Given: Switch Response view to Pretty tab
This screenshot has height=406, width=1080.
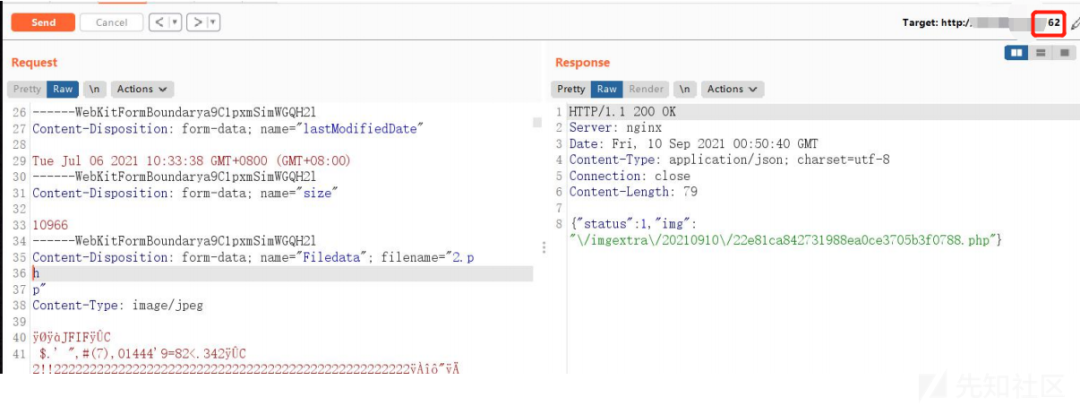Looking at the screenshot, I should (571, 89).
